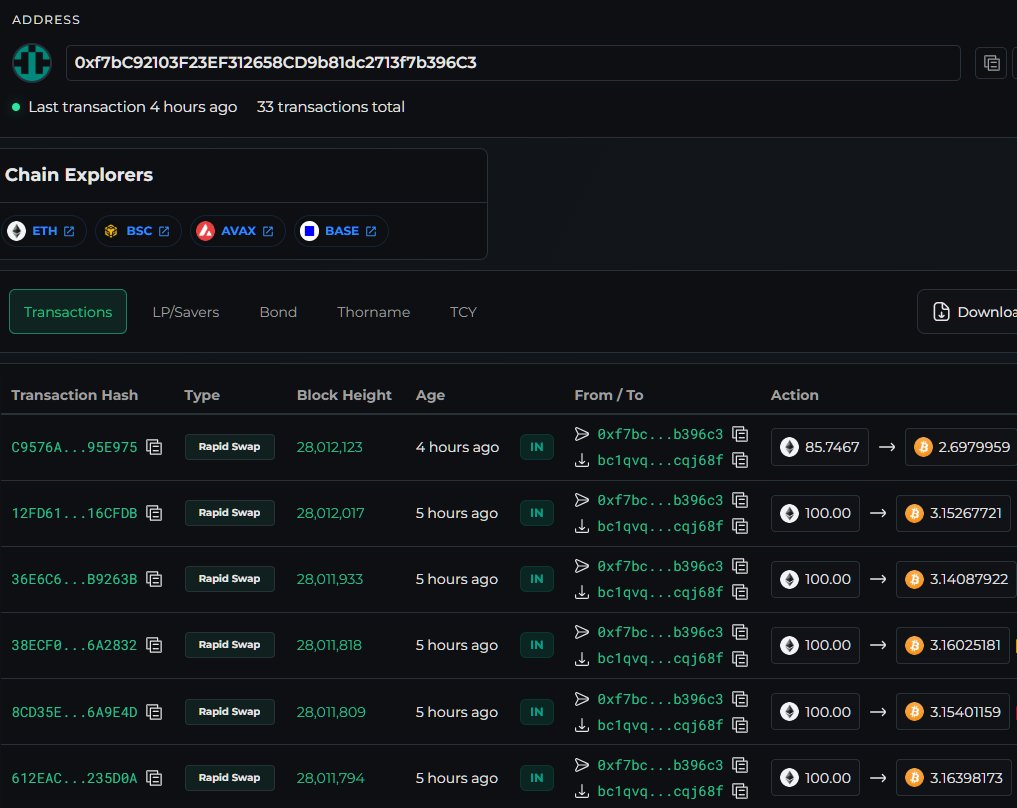Open transaction 38ECF0...6A2832
Image resolution: width=1017 pixels, height=808 pixels.
[x=75, y=645]
